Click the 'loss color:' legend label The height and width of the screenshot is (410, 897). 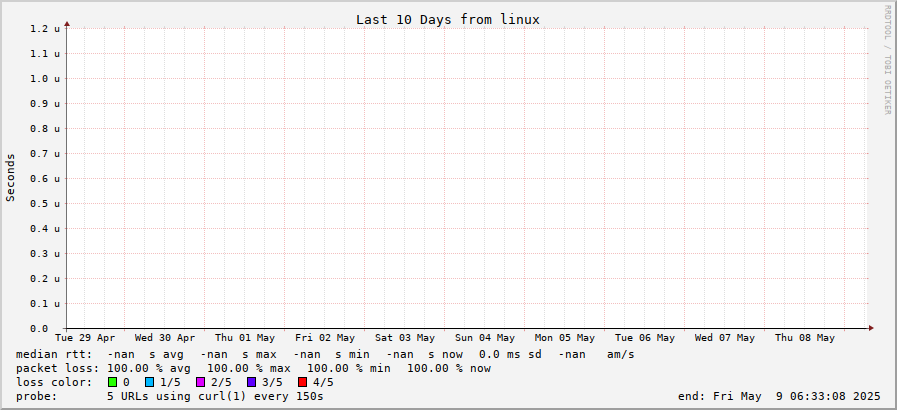54,383
